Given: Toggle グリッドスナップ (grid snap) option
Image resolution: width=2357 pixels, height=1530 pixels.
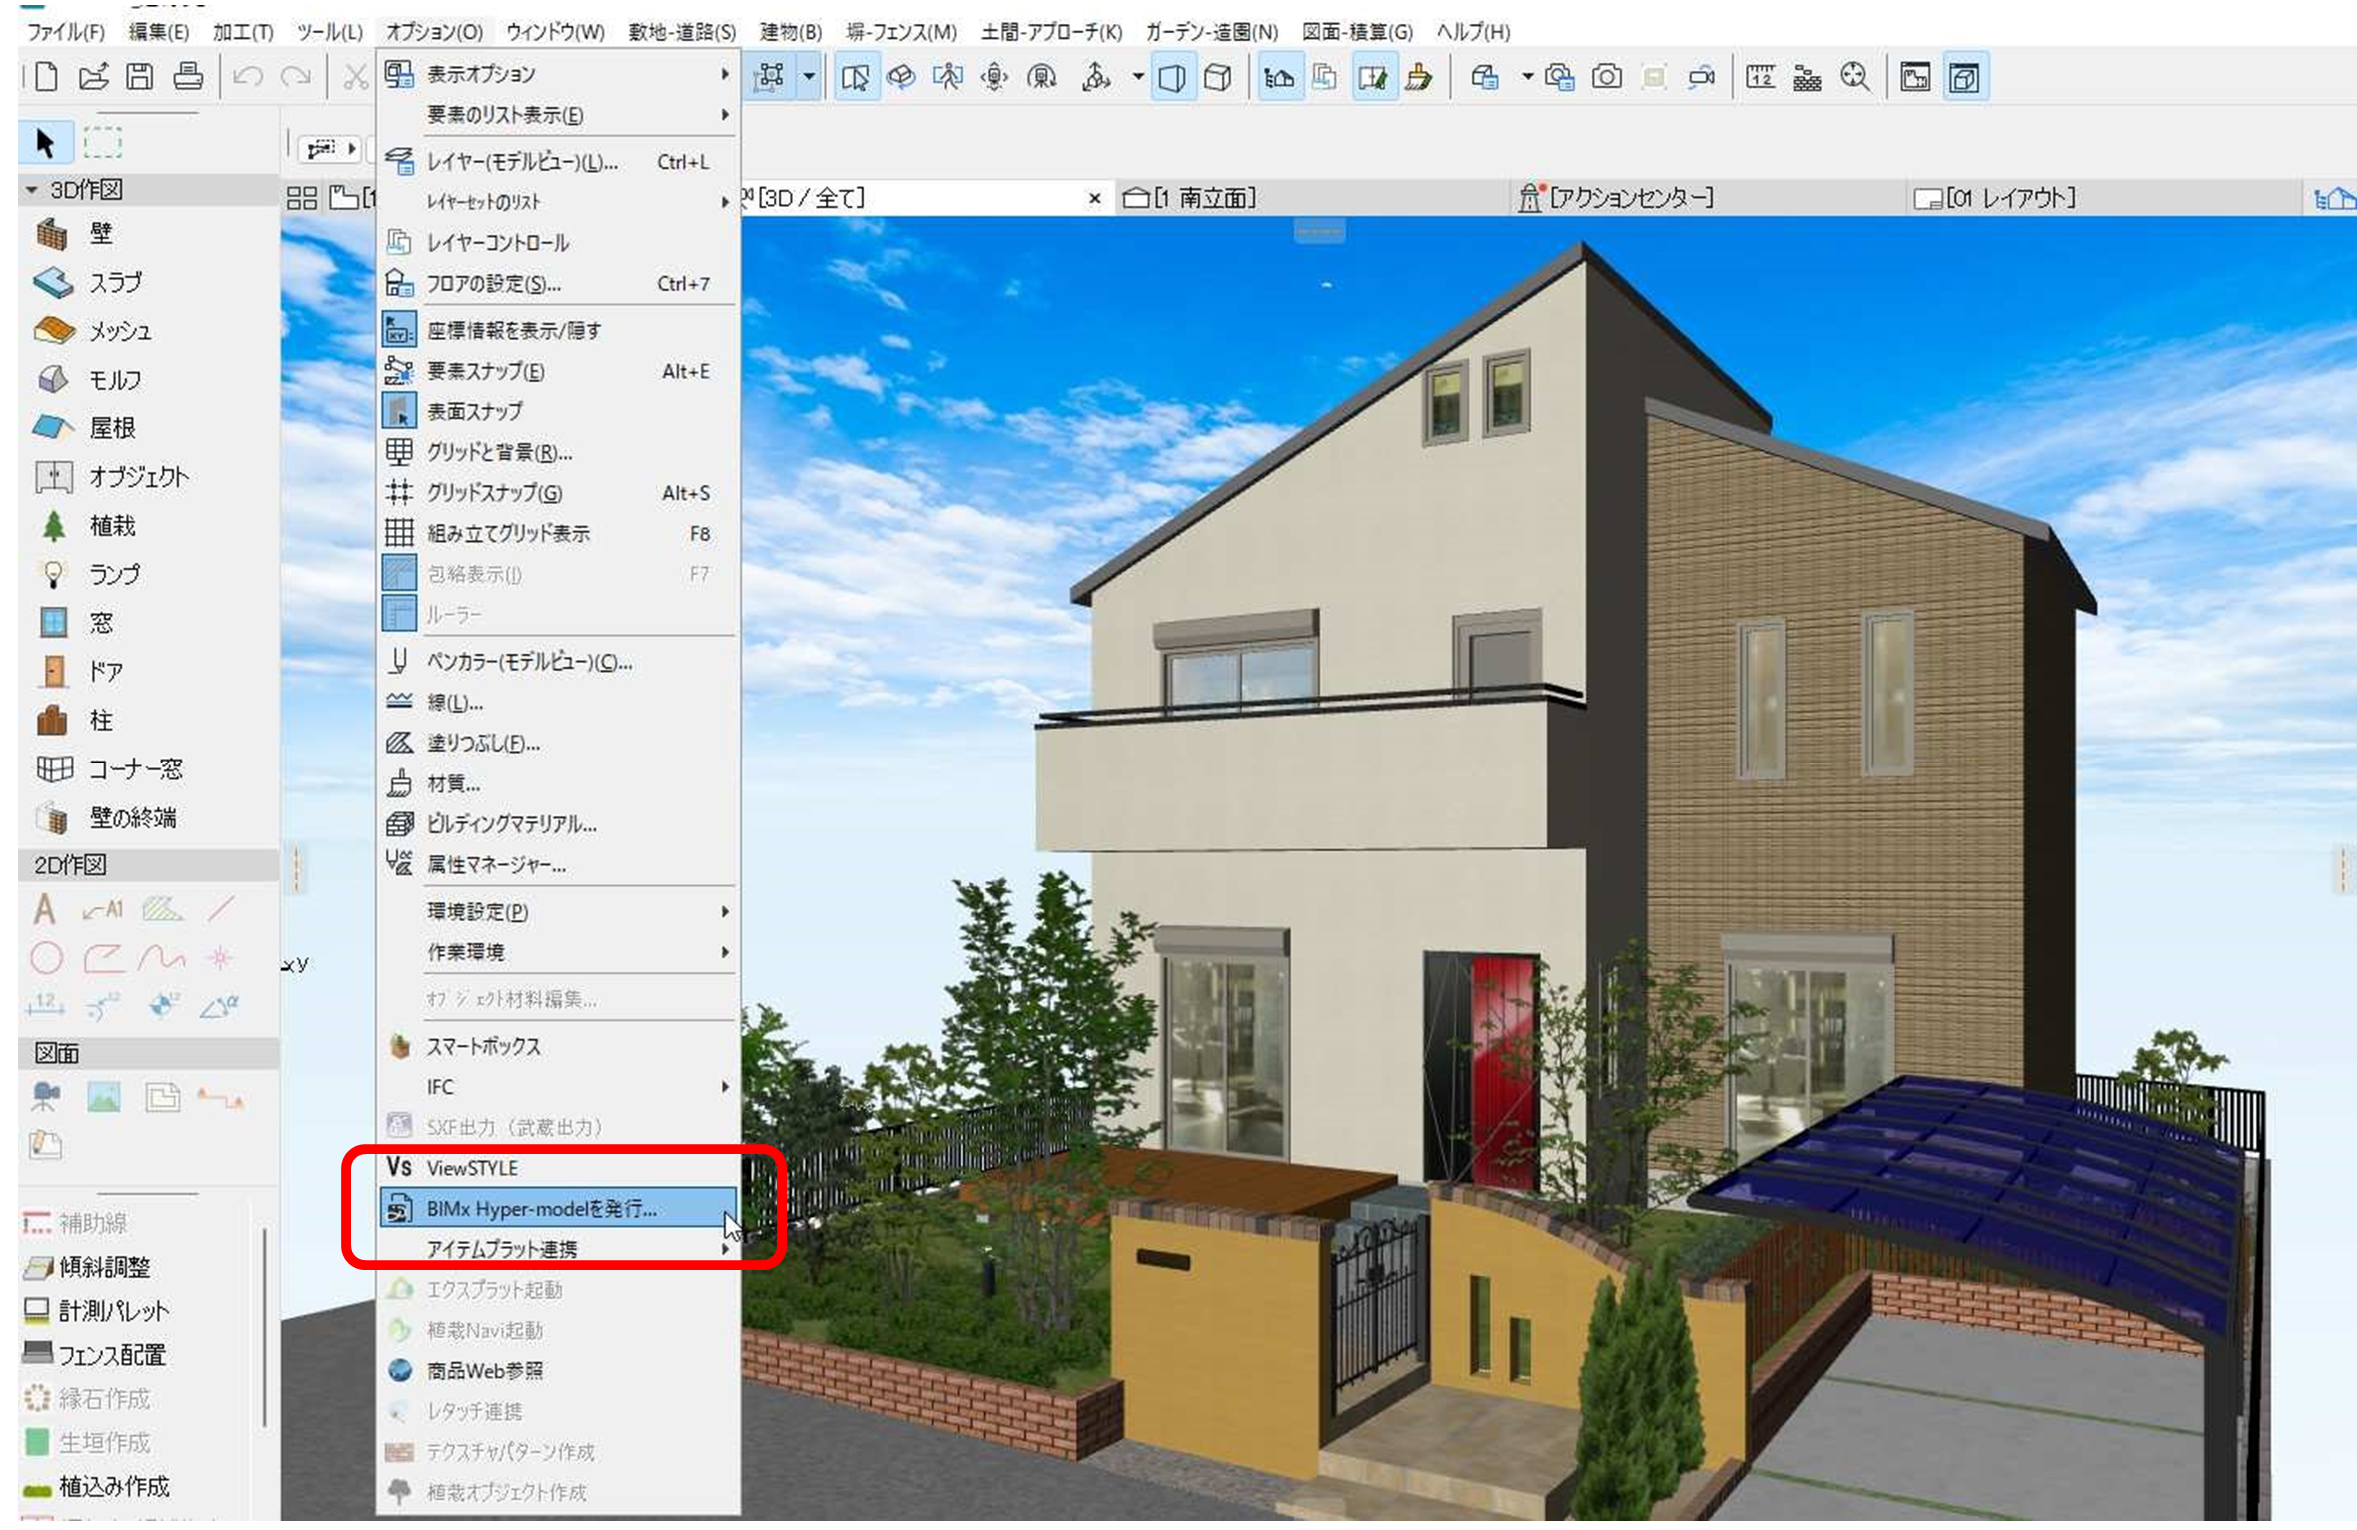Looking at the screenshot, I should (494, 493).
